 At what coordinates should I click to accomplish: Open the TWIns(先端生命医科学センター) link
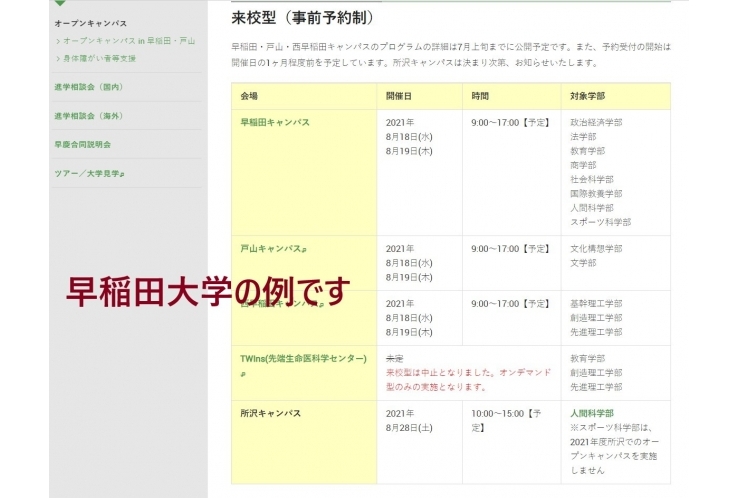coord(303,359)
